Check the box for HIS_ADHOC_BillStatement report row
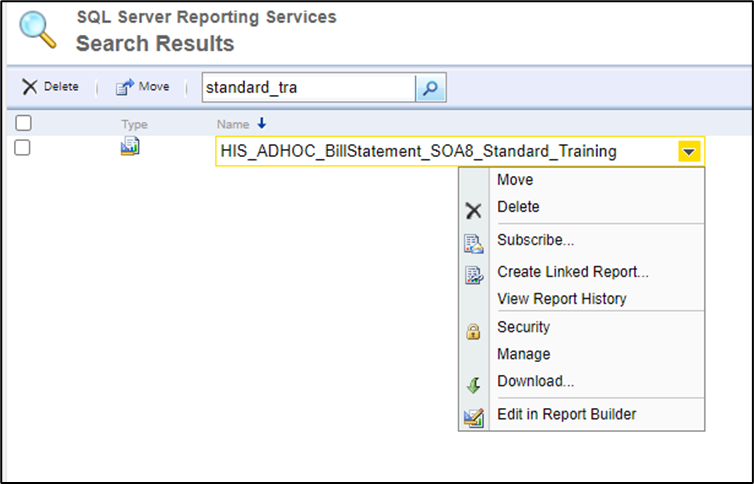 click(x=23, y=148)
